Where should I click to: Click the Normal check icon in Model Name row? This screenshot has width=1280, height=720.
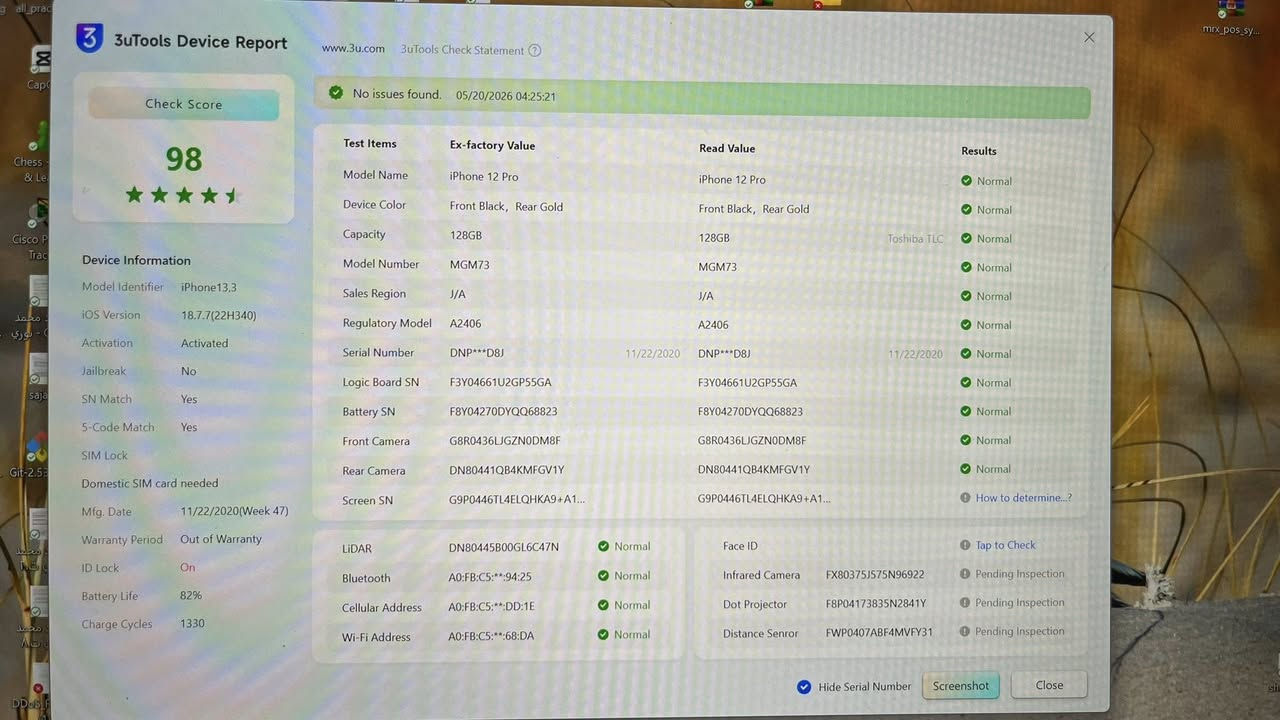[966, 181]
